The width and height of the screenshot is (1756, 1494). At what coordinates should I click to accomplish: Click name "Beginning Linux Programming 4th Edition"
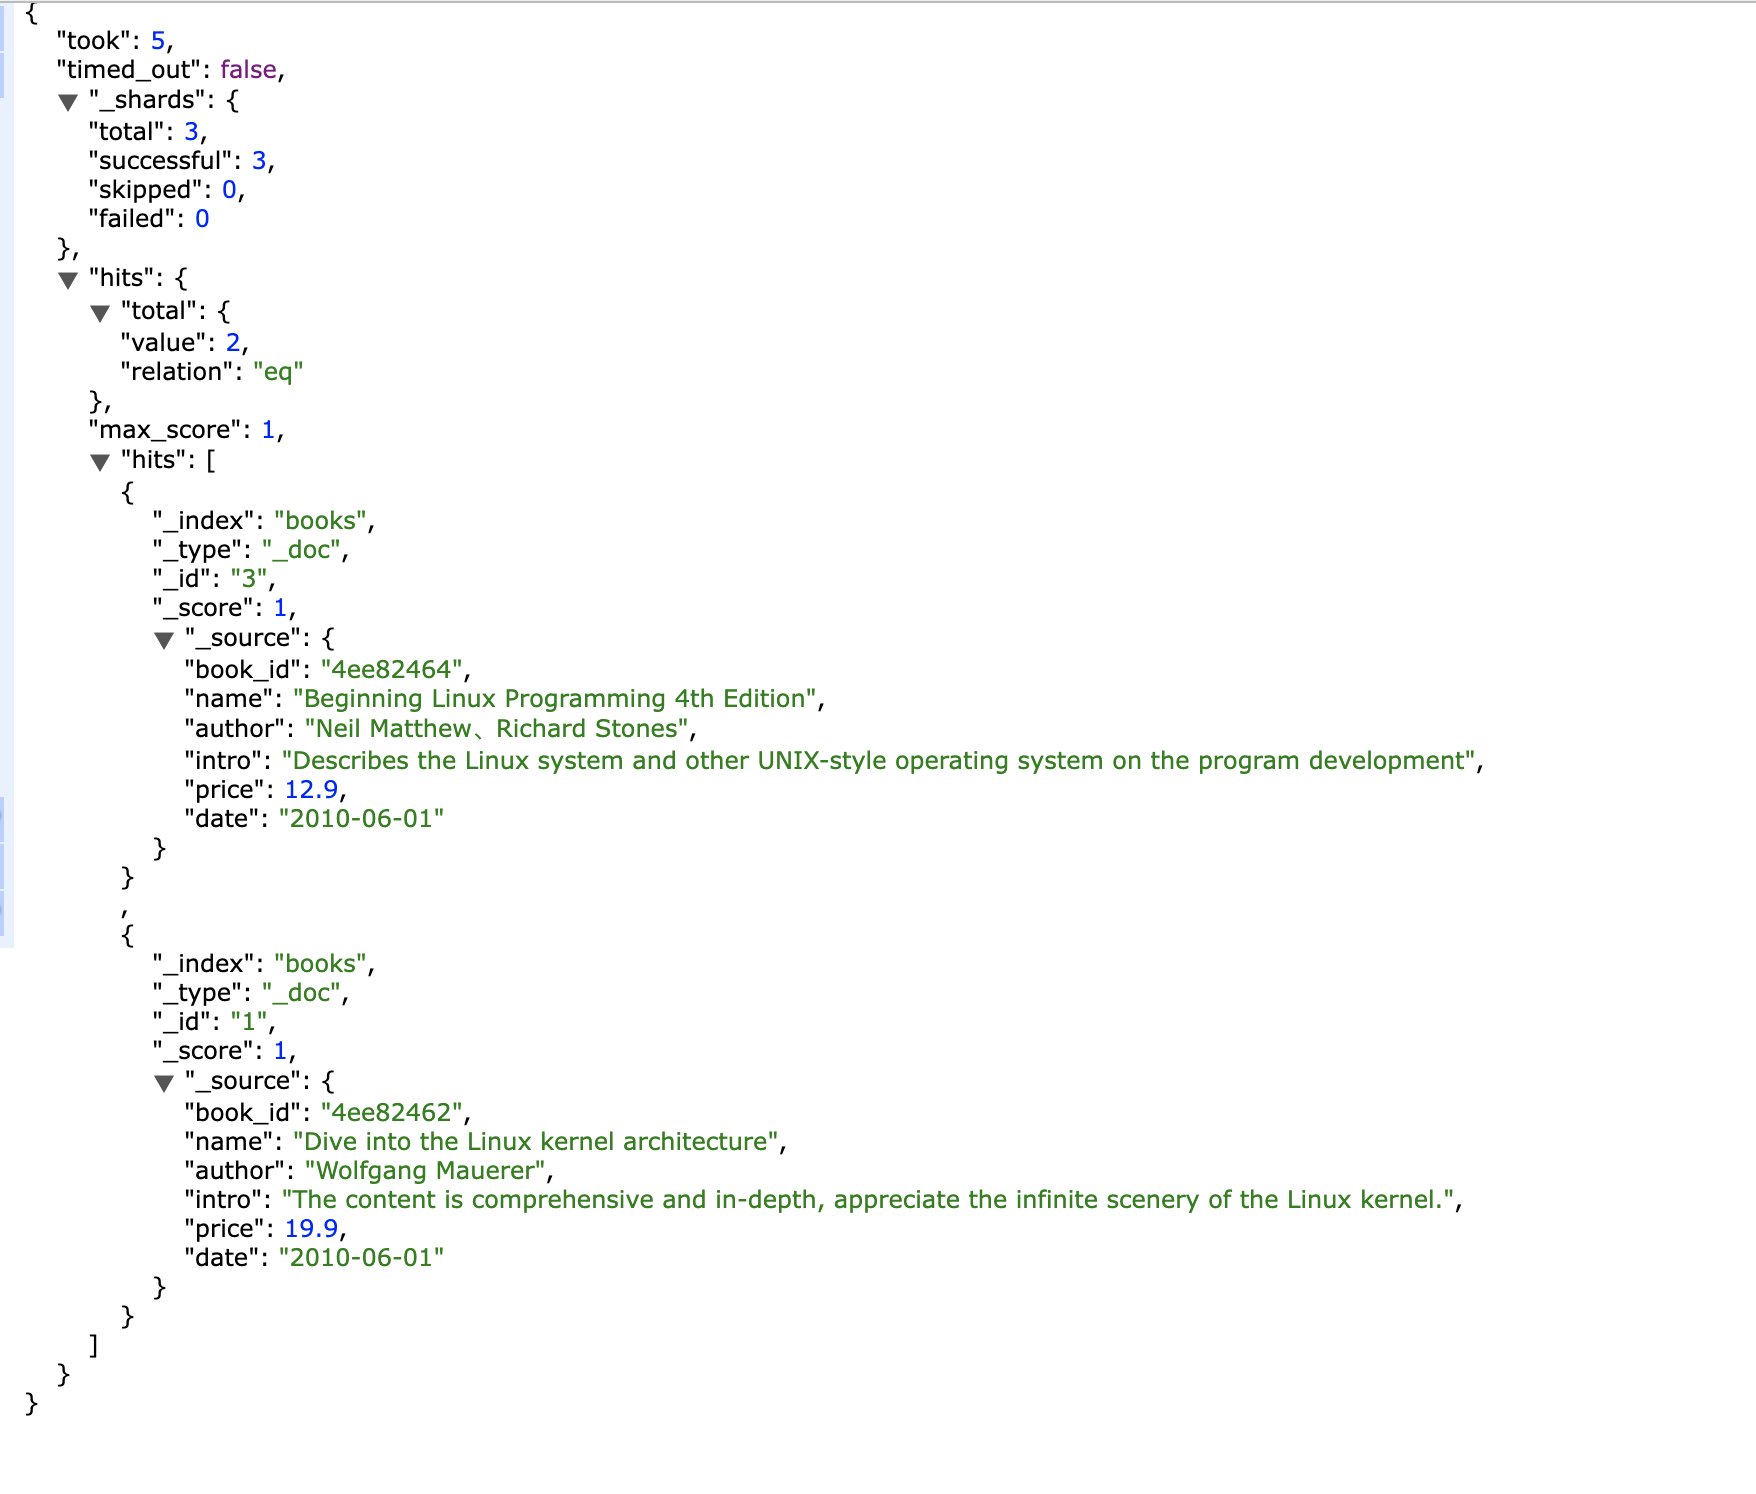coord(555,699)
